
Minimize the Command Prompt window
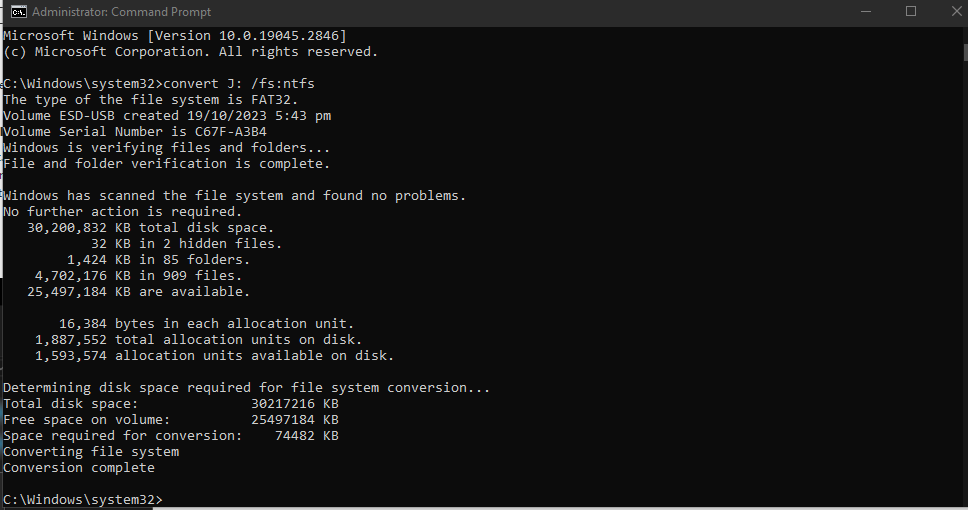(865, 12)
